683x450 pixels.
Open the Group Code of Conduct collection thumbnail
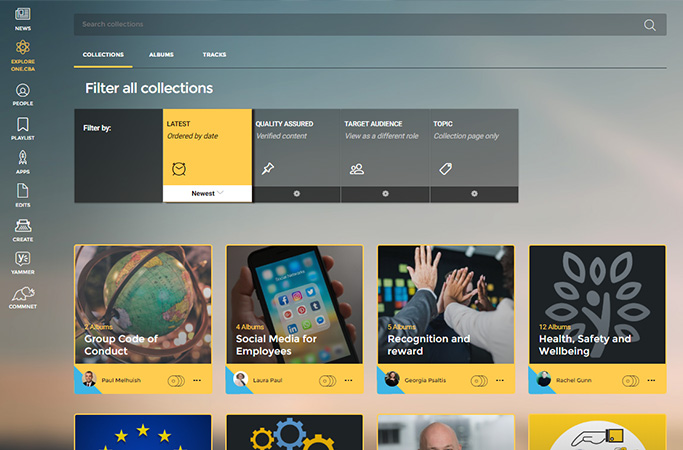(x=143, y=305)
